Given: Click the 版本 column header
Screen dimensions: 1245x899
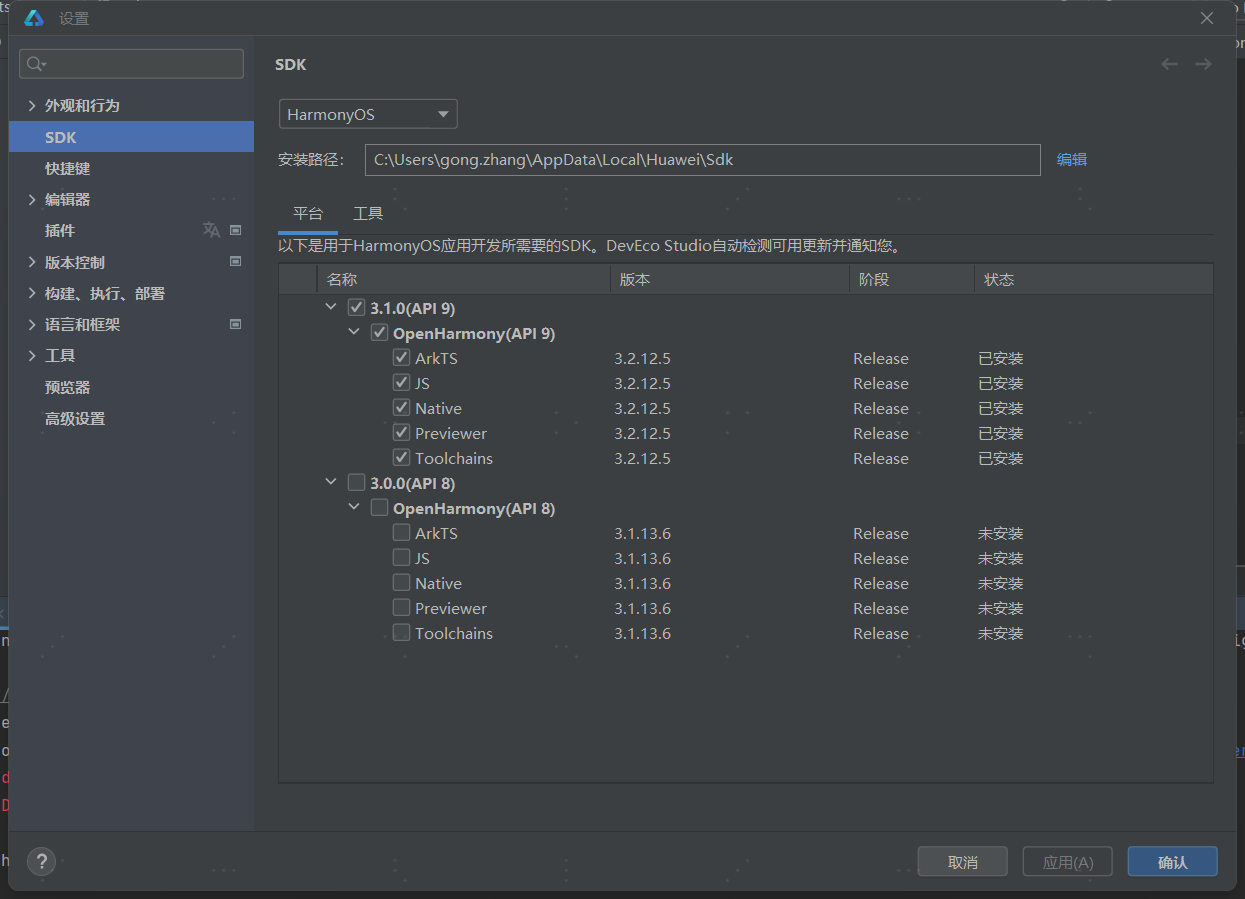Looking at the screenshot, I should (729, 279).
